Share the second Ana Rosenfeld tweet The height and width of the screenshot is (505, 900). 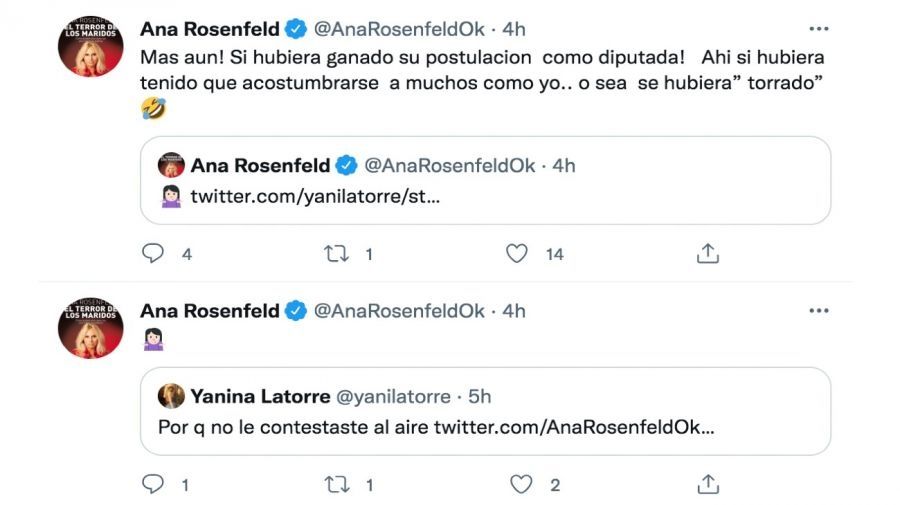(x=707, y=485)
